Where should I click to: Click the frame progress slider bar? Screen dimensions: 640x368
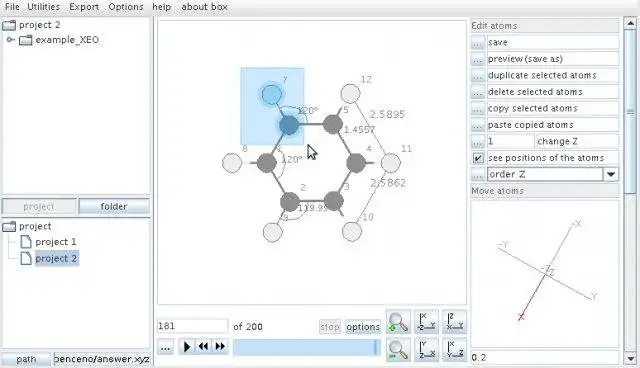(307, 348)
